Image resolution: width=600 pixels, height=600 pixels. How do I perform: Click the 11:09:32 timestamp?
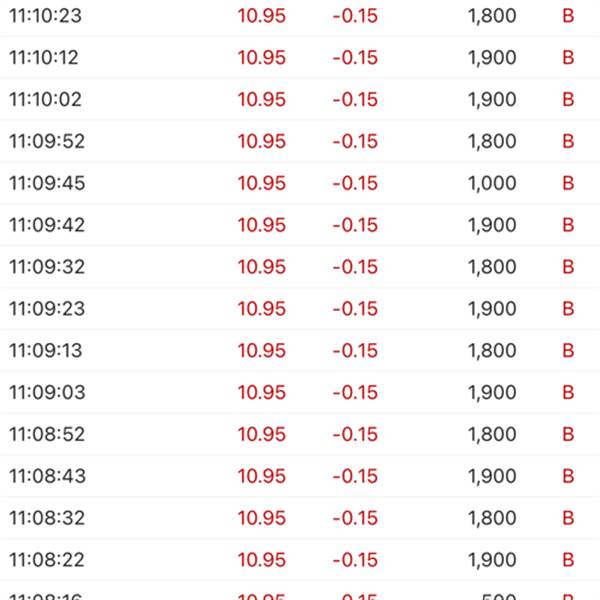(47, 268)
